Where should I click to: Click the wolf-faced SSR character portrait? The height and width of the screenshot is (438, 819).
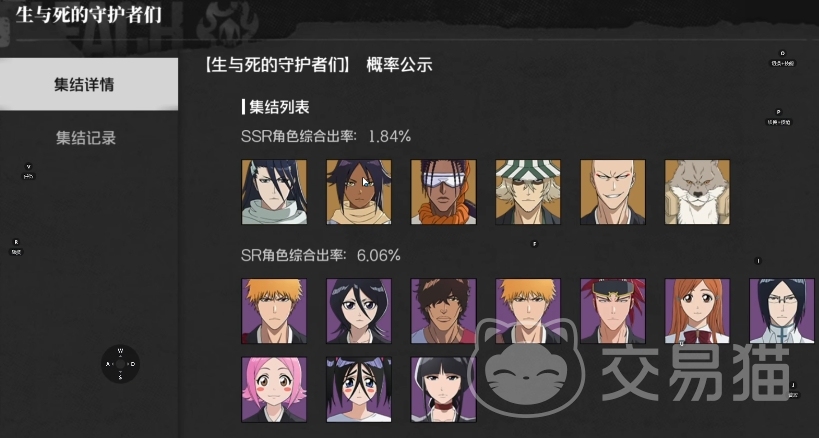pyautogui.click(x=697, y=192)
